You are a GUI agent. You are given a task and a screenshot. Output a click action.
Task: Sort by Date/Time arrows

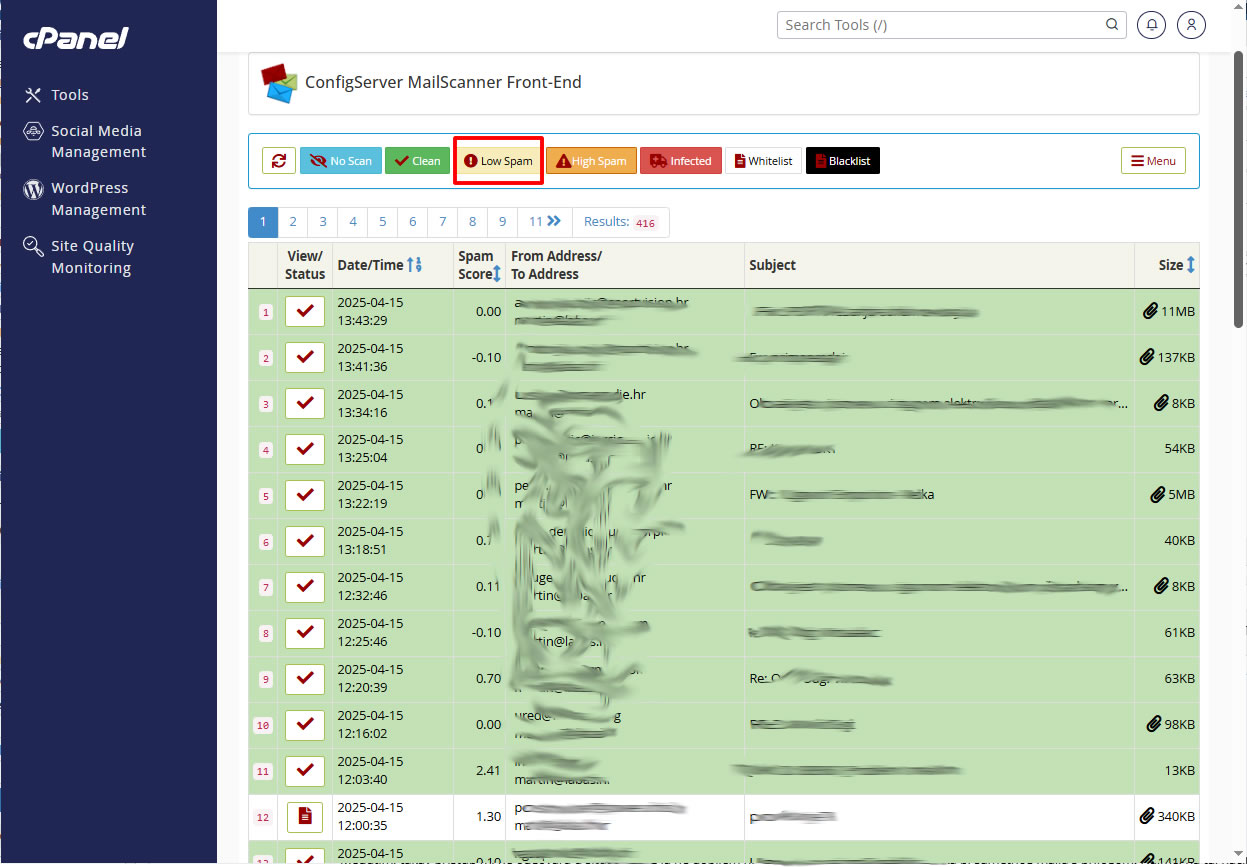point(415,265)
